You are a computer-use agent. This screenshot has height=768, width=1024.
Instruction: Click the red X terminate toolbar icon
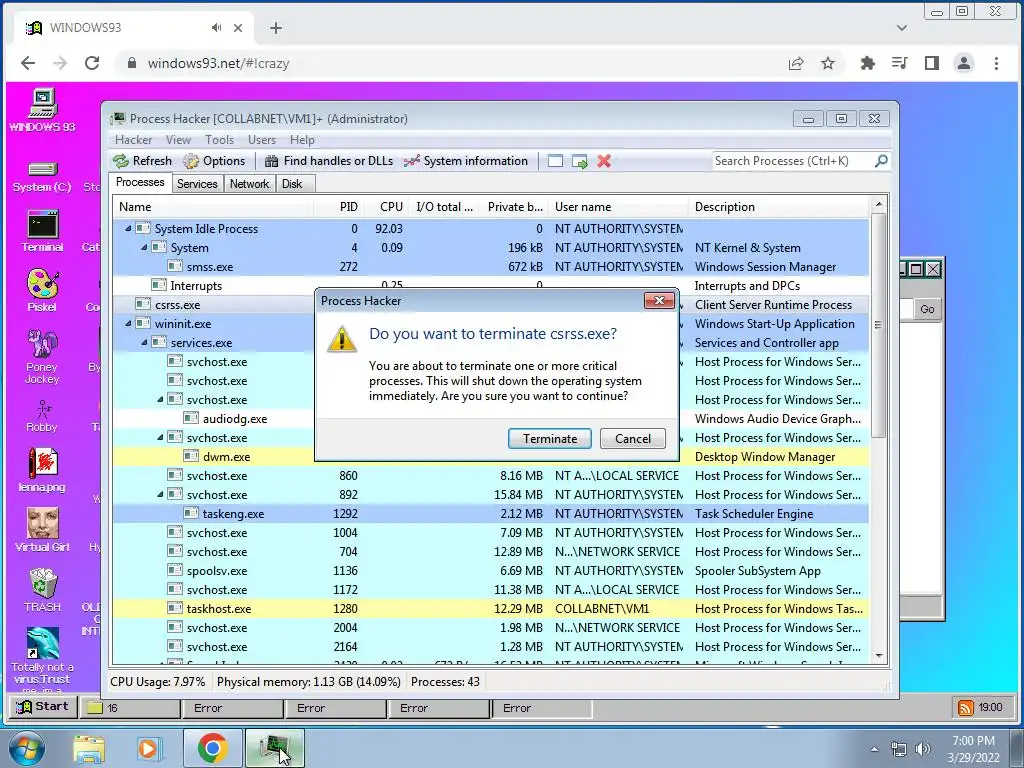click(x=604, y=161)
